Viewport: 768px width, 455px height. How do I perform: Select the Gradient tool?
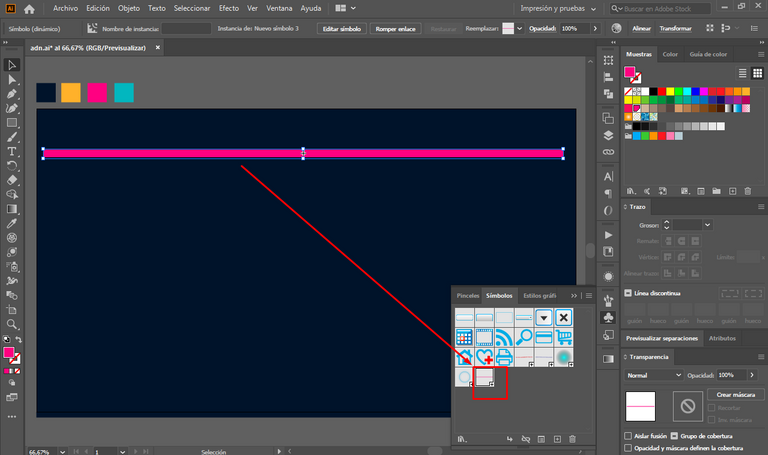point(12,209)
